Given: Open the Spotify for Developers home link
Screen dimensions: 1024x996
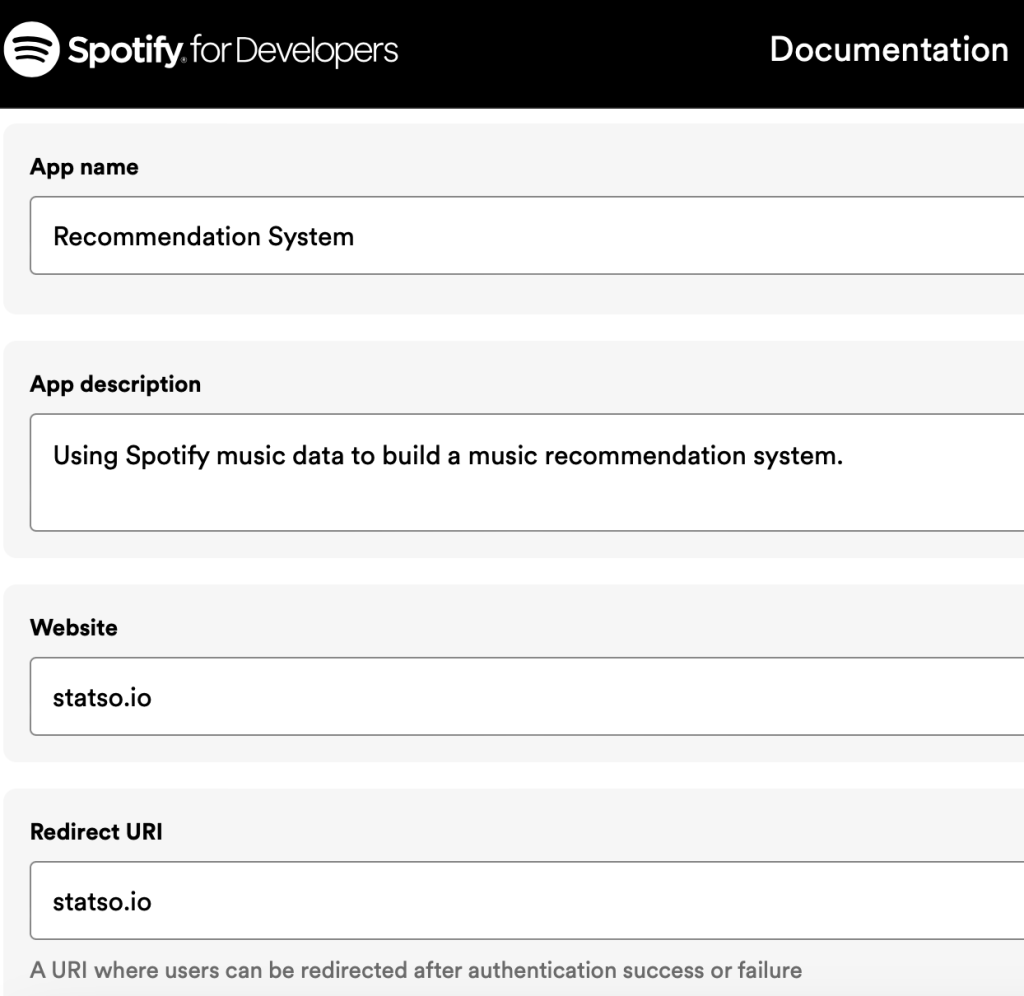Looking at the screenshot, I should pyautogui.click(x=201, y=50).
